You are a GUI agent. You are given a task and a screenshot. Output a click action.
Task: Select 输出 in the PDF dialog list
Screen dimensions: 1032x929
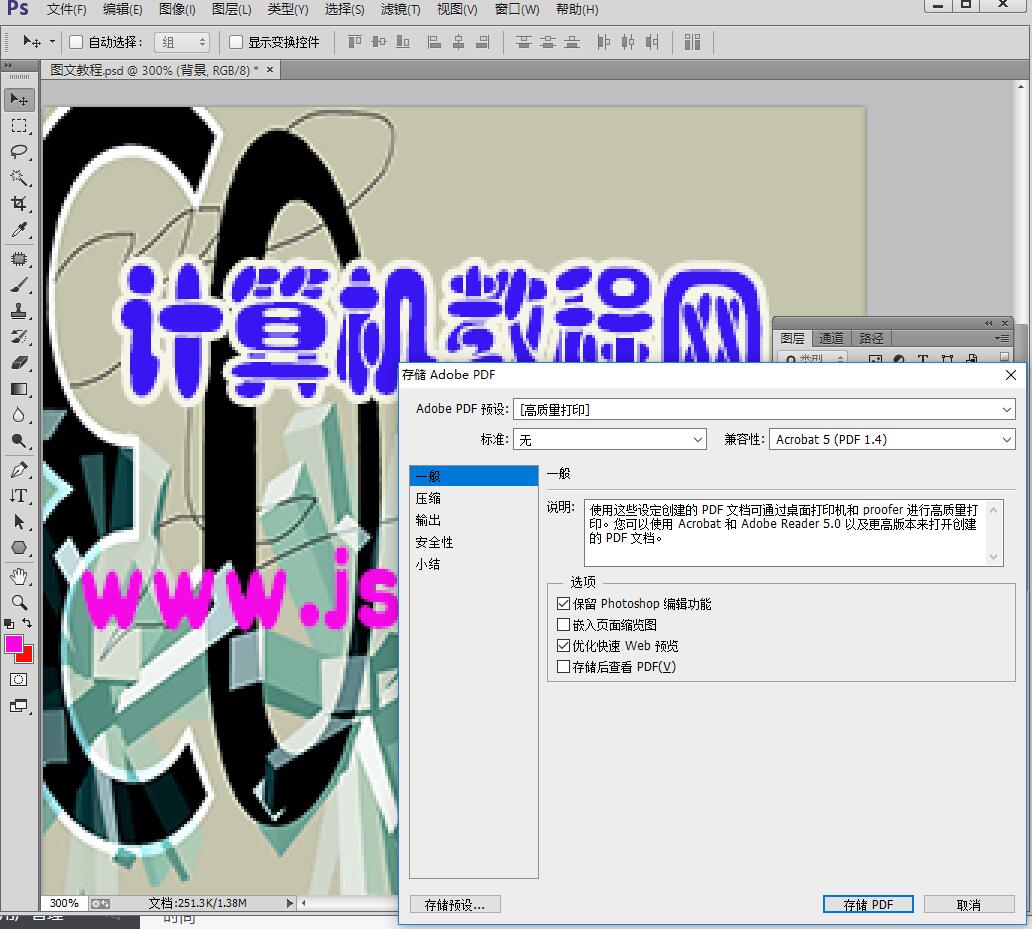[x=473, y=520]
